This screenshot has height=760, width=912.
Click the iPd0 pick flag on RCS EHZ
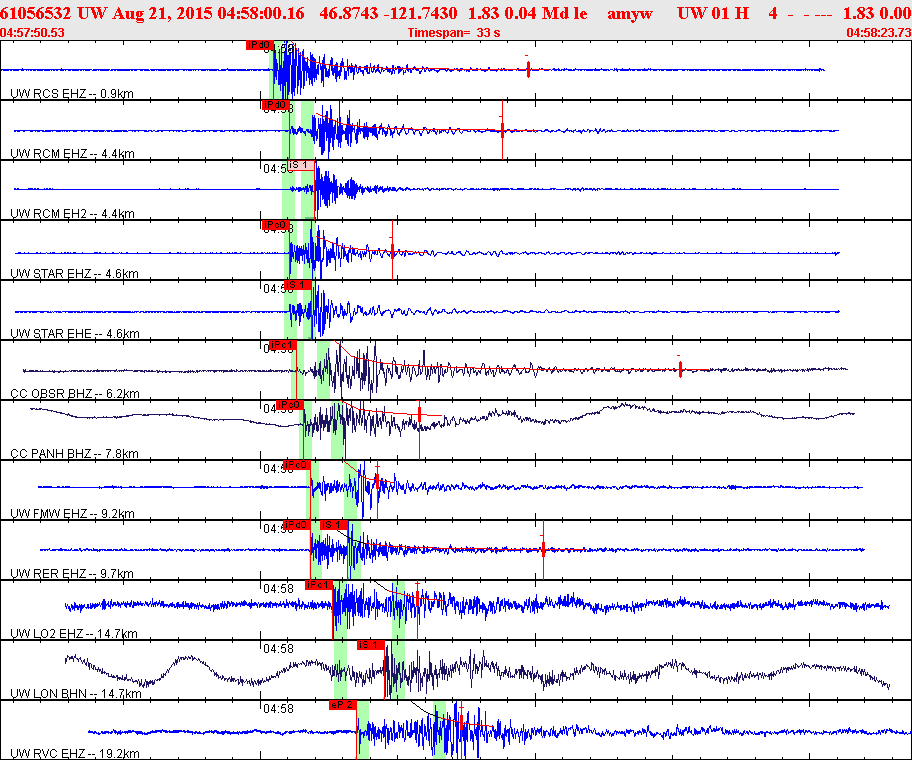point(259,45)
